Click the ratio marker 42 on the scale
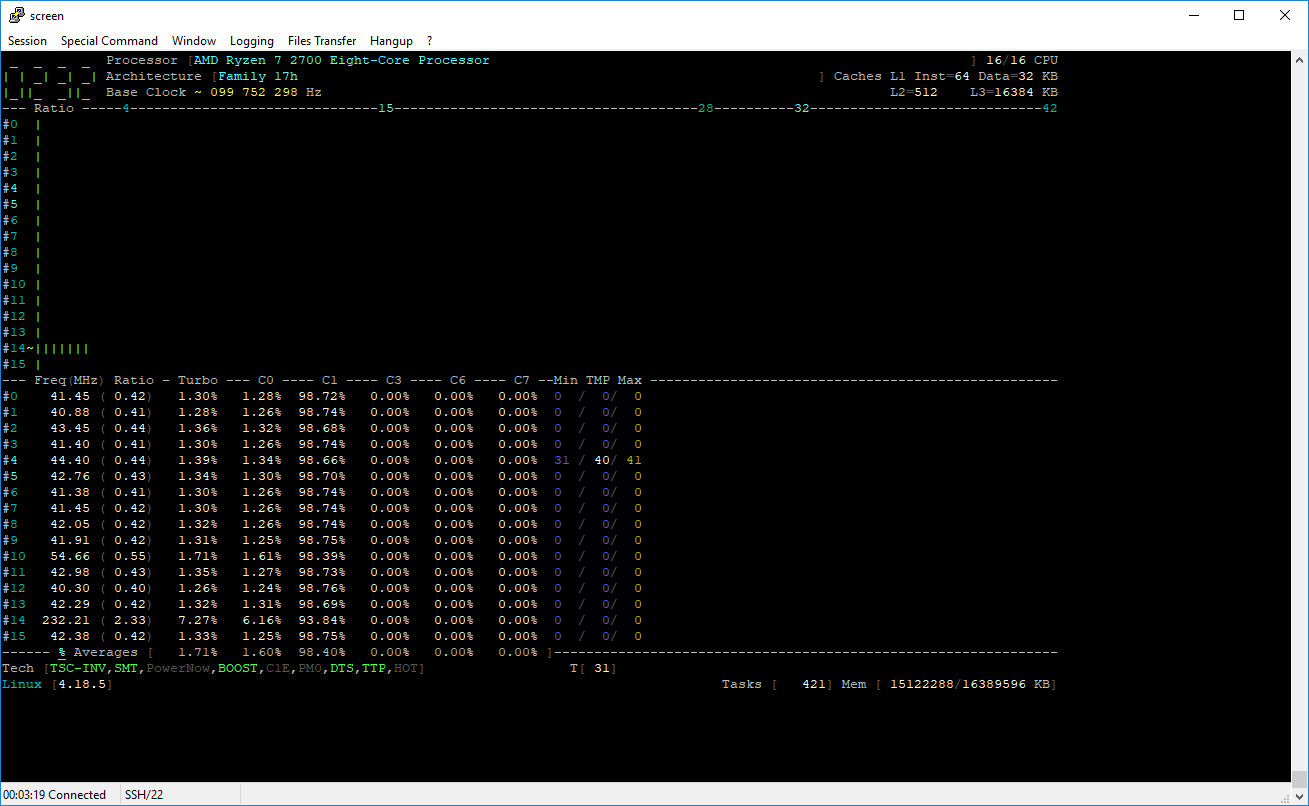The width and height of the screenshot is (1309, 806). (x=1050, y=108)
